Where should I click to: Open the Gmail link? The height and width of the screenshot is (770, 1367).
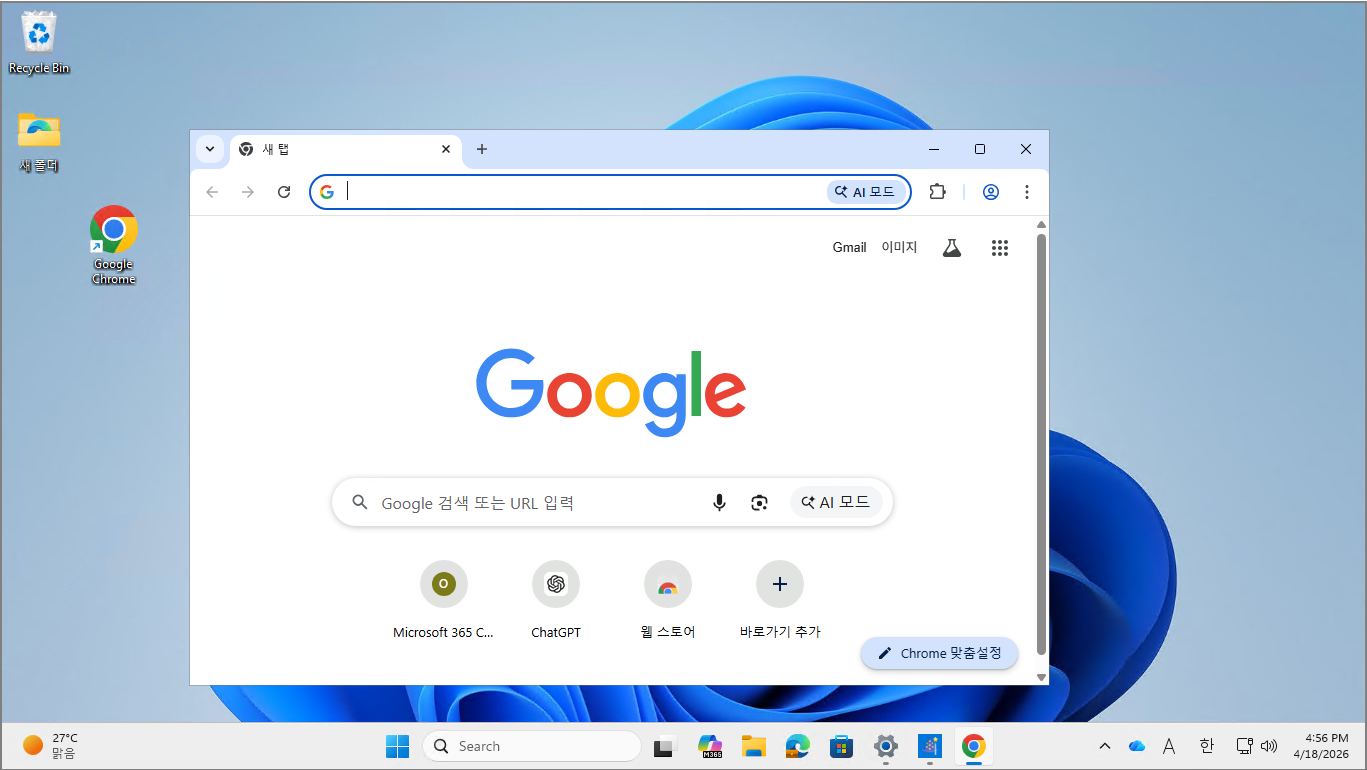pyautogui.click(x=849, y=247)
